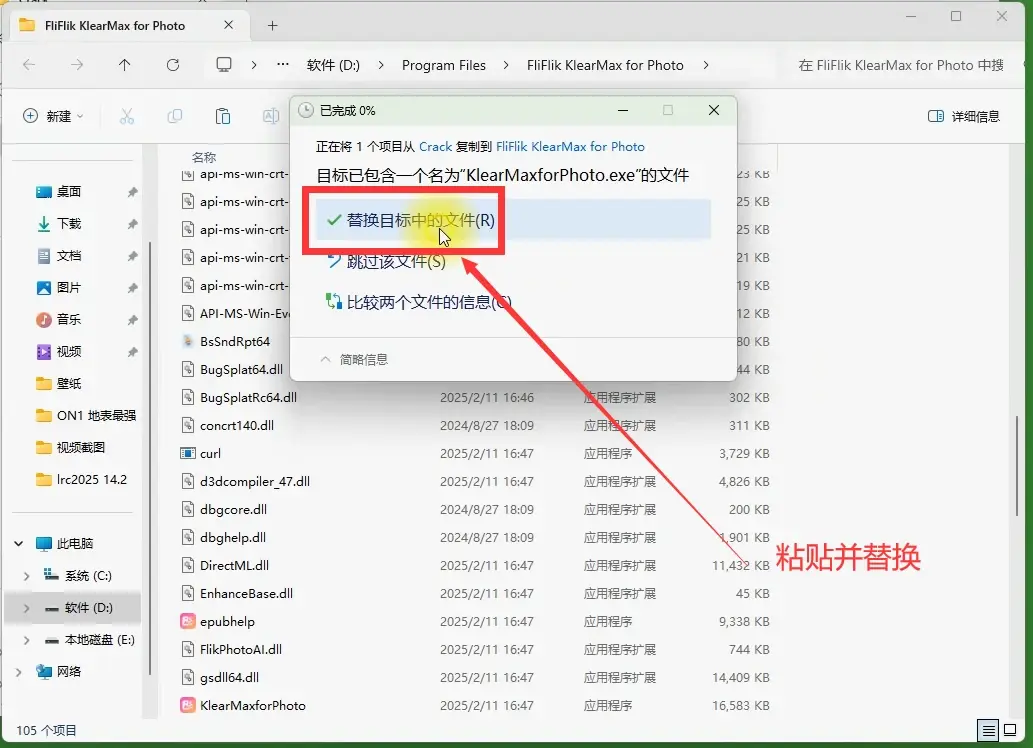Click the Rename toolbar icon

click(x=270, y=117)
